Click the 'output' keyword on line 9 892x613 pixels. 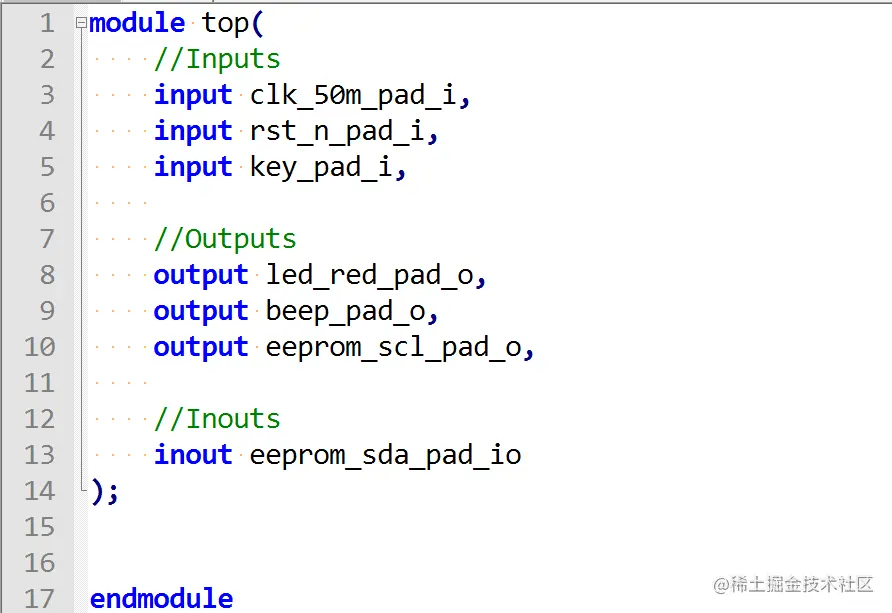pos(201,312)
